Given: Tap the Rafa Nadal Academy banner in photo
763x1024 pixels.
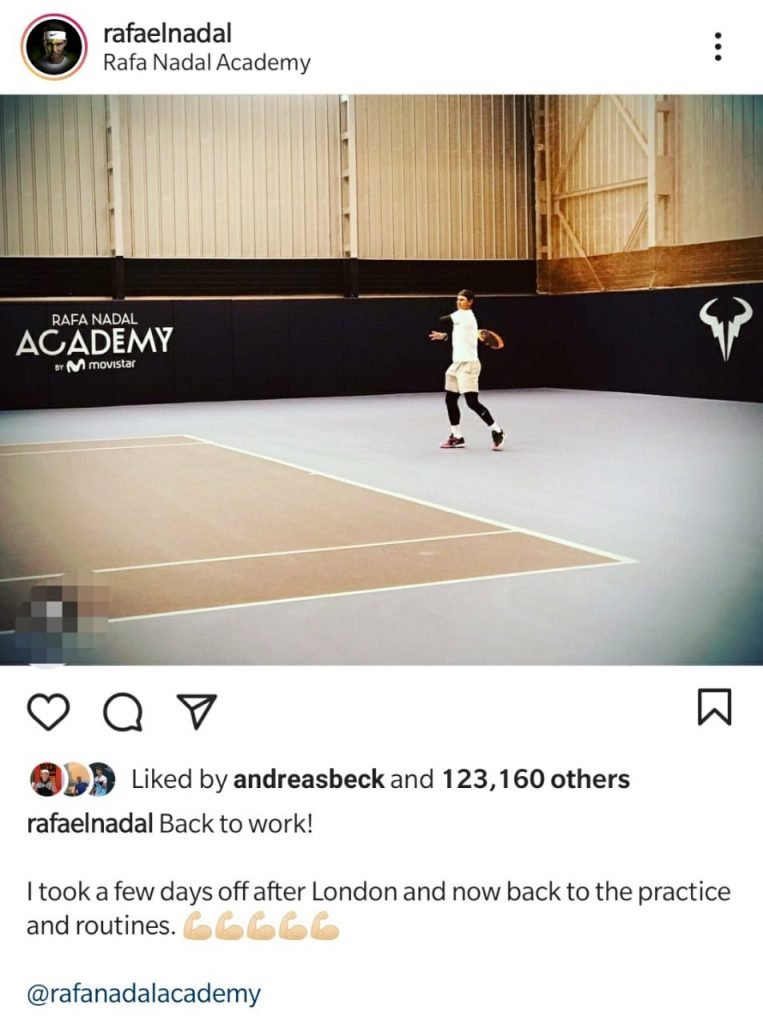Looking at the screenshot, I should (94, 342).
